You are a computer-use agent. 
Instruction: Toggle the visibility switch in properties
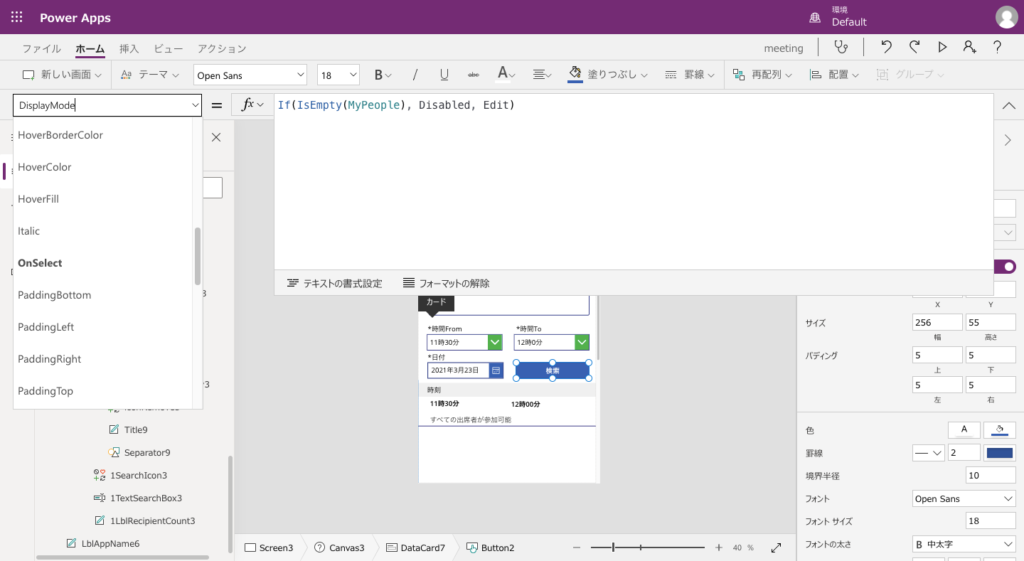click(x=1005, y=266)
